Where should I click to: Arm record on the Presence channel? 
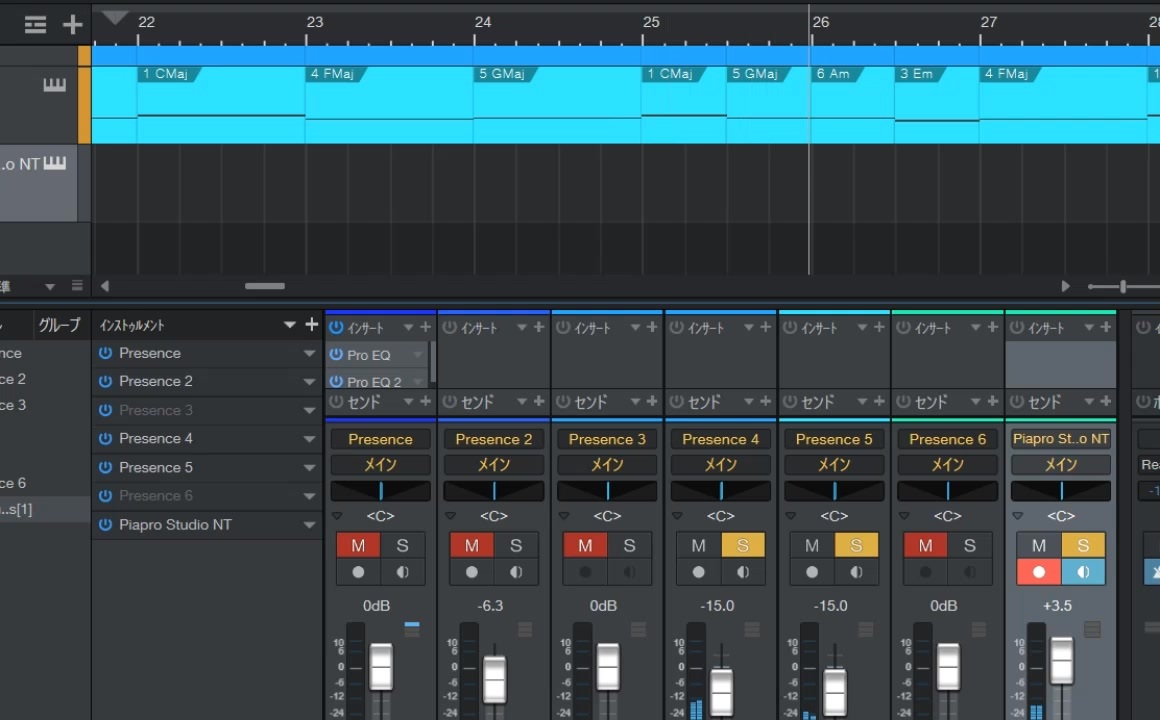tap(358, 572)
